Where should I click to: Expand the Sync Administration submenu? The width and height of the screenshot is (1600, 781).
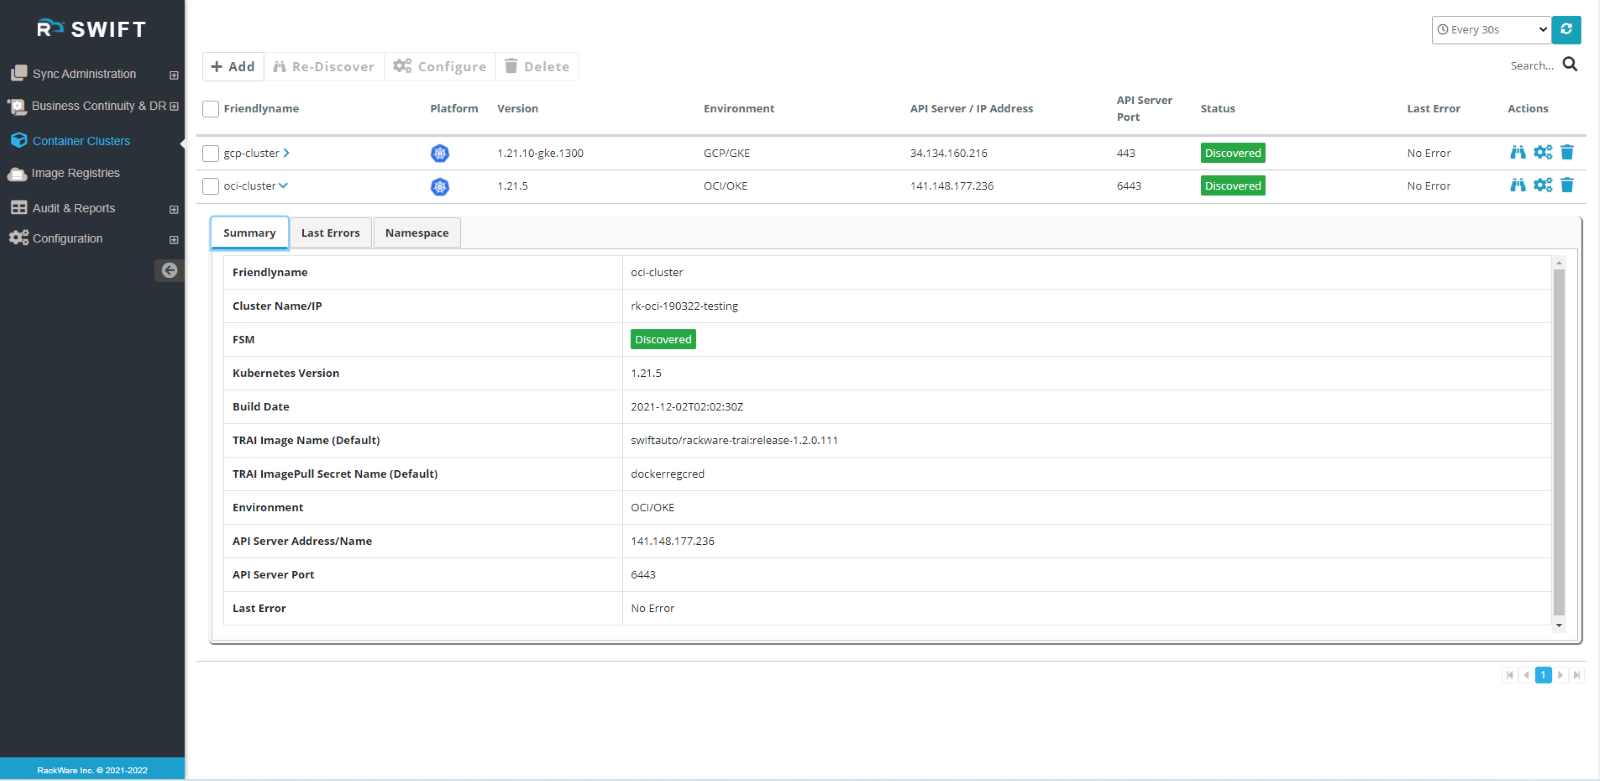coord(174,75)
